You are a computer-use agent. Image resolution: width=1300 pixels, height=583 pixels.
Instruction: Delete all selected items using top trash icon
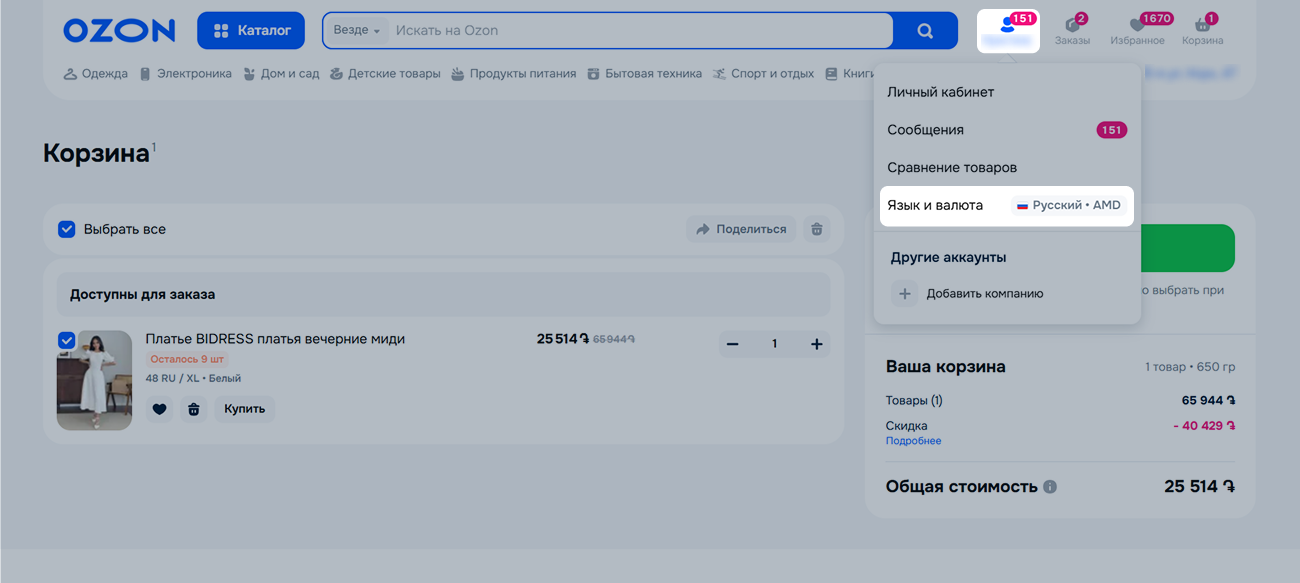pos(817,229)
